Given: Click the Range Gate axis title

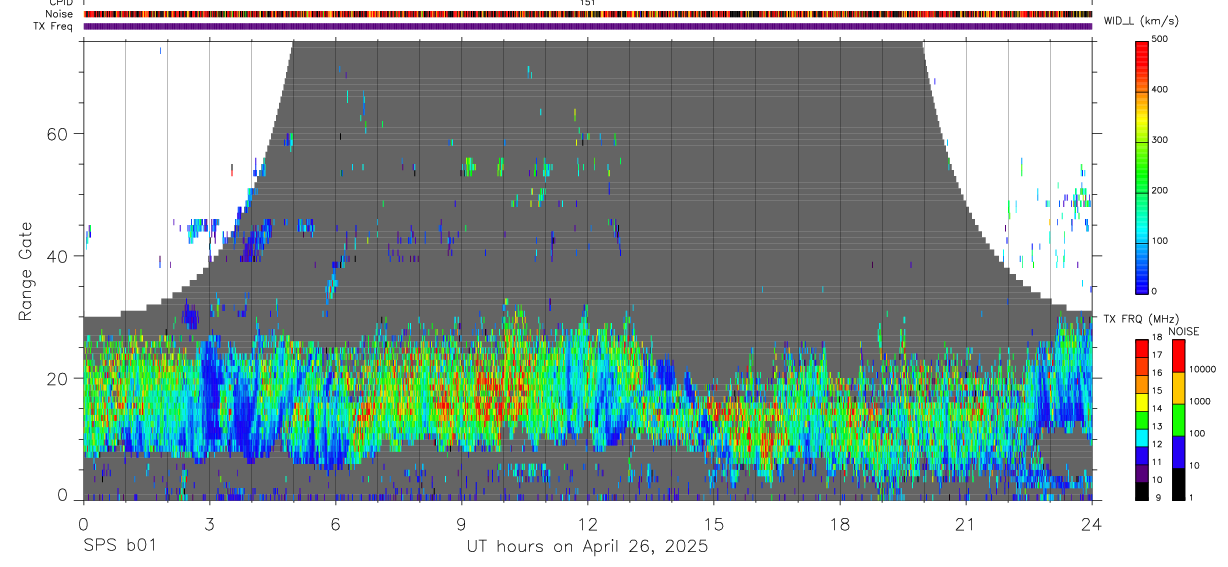Looking at the screenshot, I should click(25, 271).
